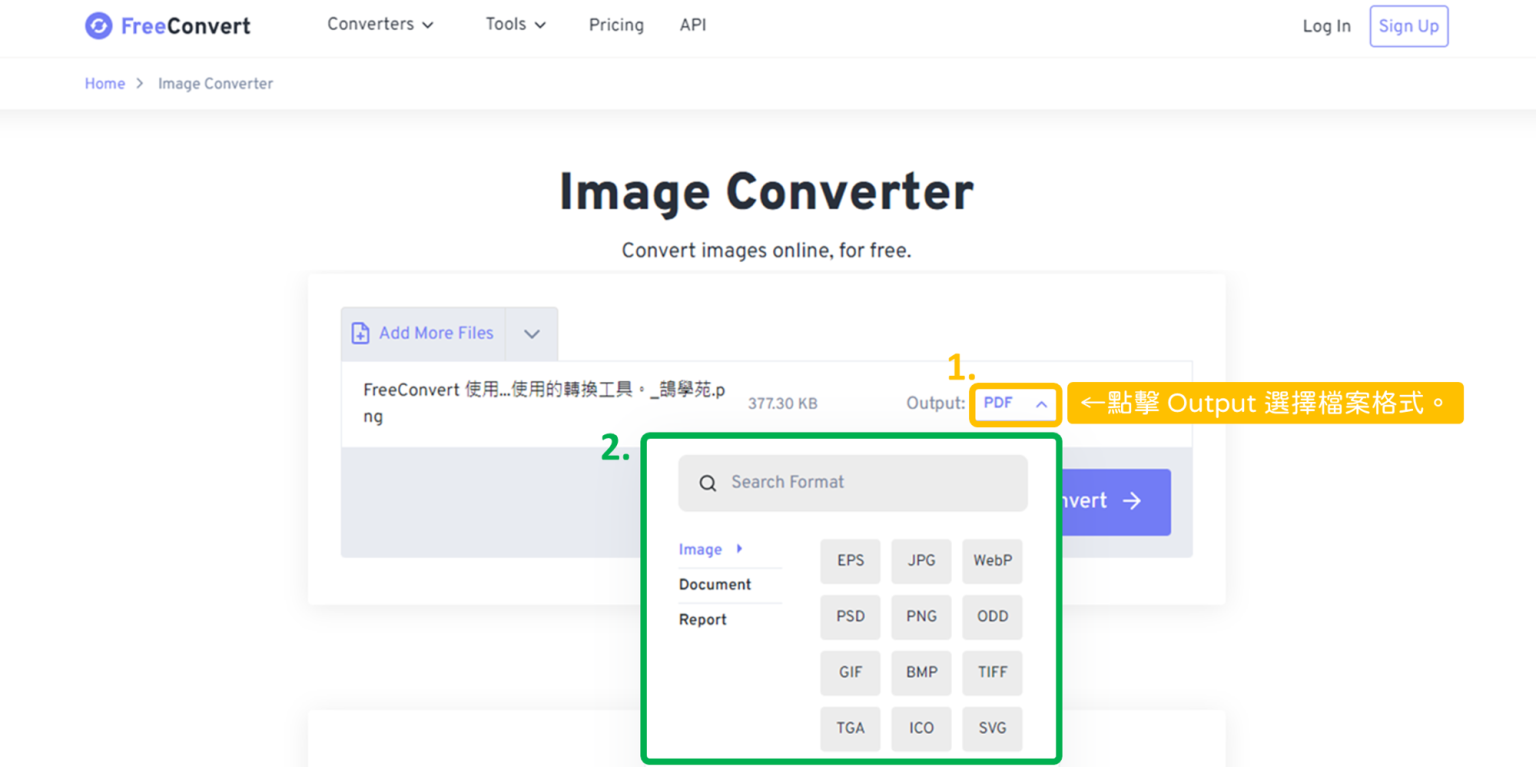Click the Add More Files file icon
The image size is (1536, 767).
pyautogui.click(x=360, y=333)
